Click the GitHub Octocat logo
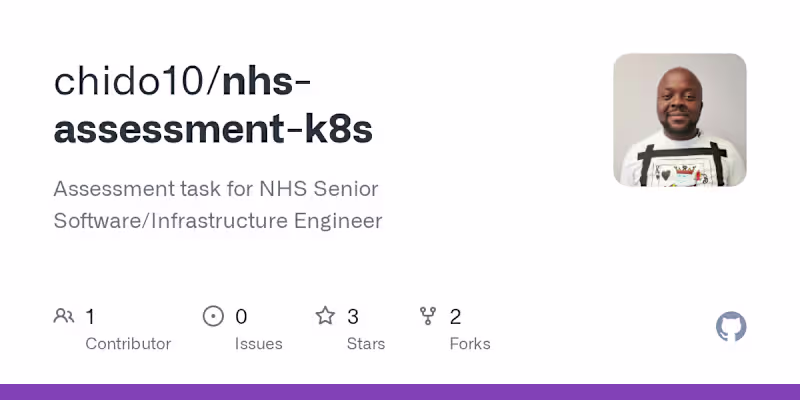 tap(731, 327)
